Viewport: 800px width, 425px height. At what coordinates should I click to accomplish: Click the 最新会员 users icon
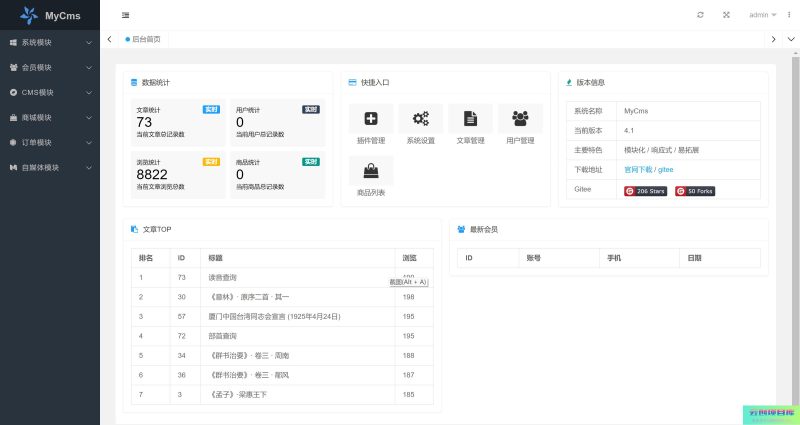click(461, 229)
